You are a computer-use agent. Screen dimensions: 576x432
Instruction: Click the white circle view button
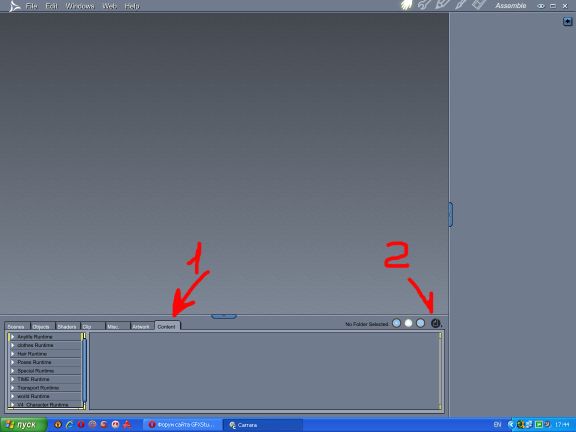click(408, 323)
